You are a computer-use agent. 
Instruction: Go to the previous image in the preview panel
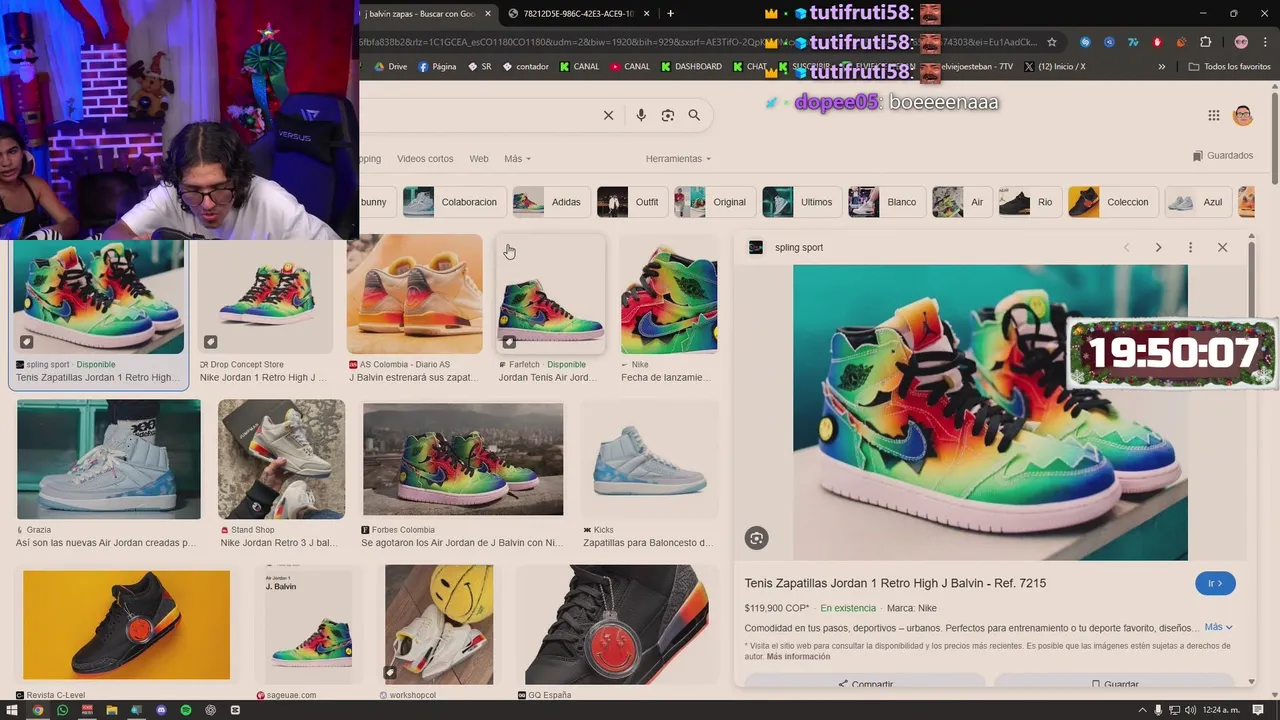coord(1126,247)
